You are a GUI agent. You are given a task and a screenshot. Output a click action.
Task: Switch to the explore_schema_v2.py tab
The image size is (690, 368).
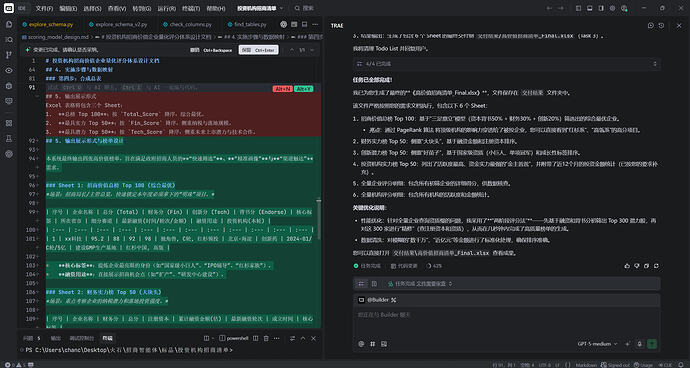click(117, 25)
